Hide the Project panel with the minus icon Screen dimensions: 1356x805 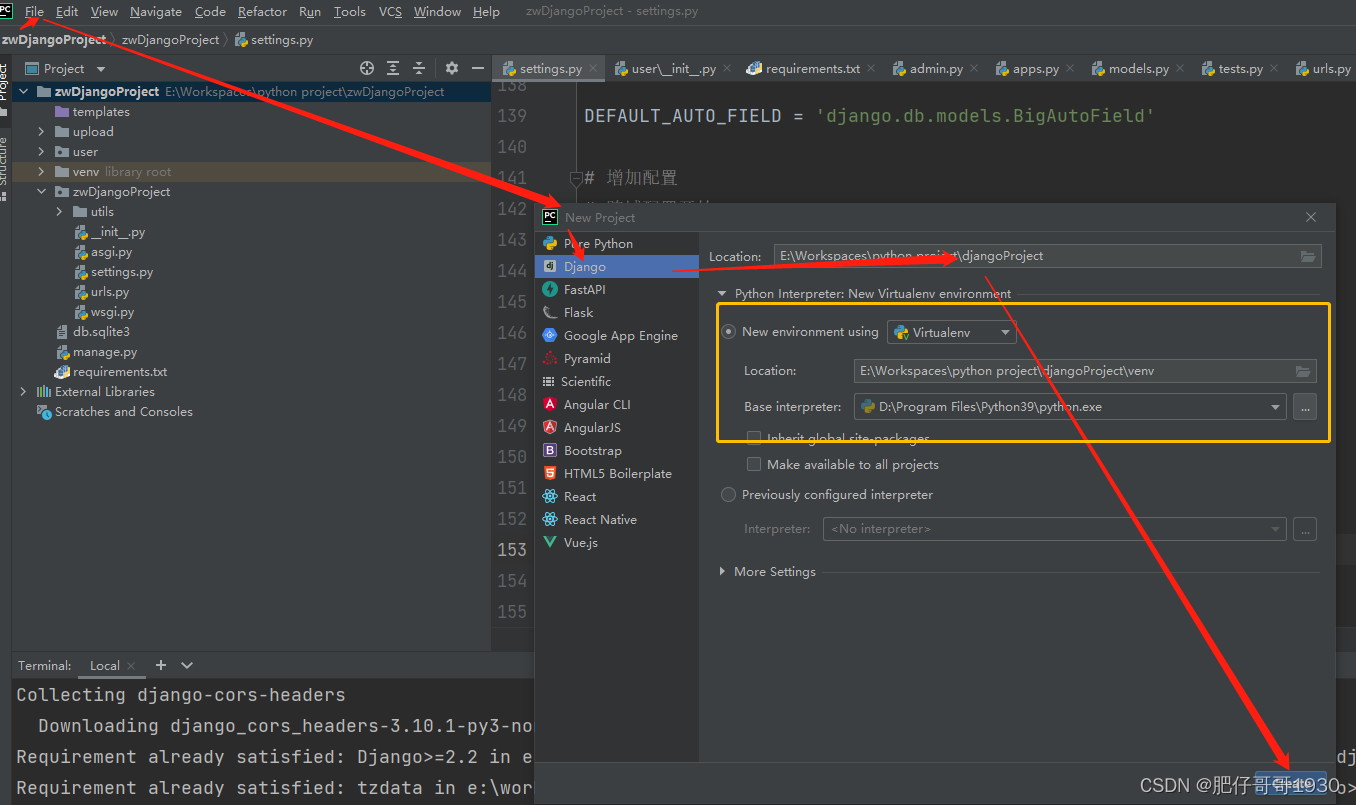click(477, 68)
